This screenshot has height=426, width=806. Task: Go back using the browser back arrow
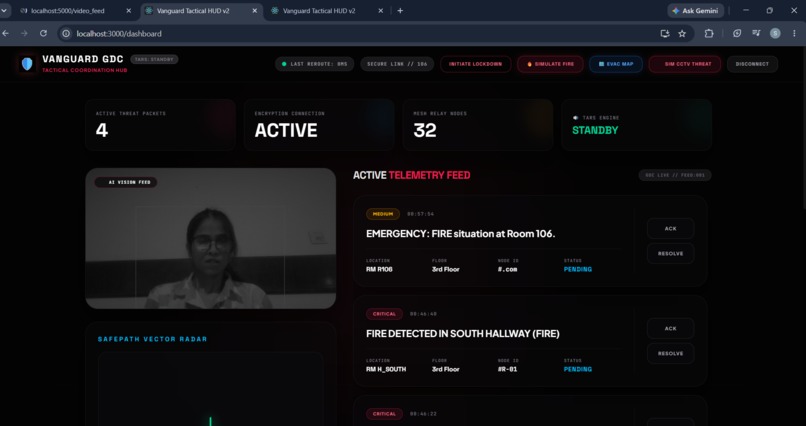pyautogui.click(x=6, y=33)
